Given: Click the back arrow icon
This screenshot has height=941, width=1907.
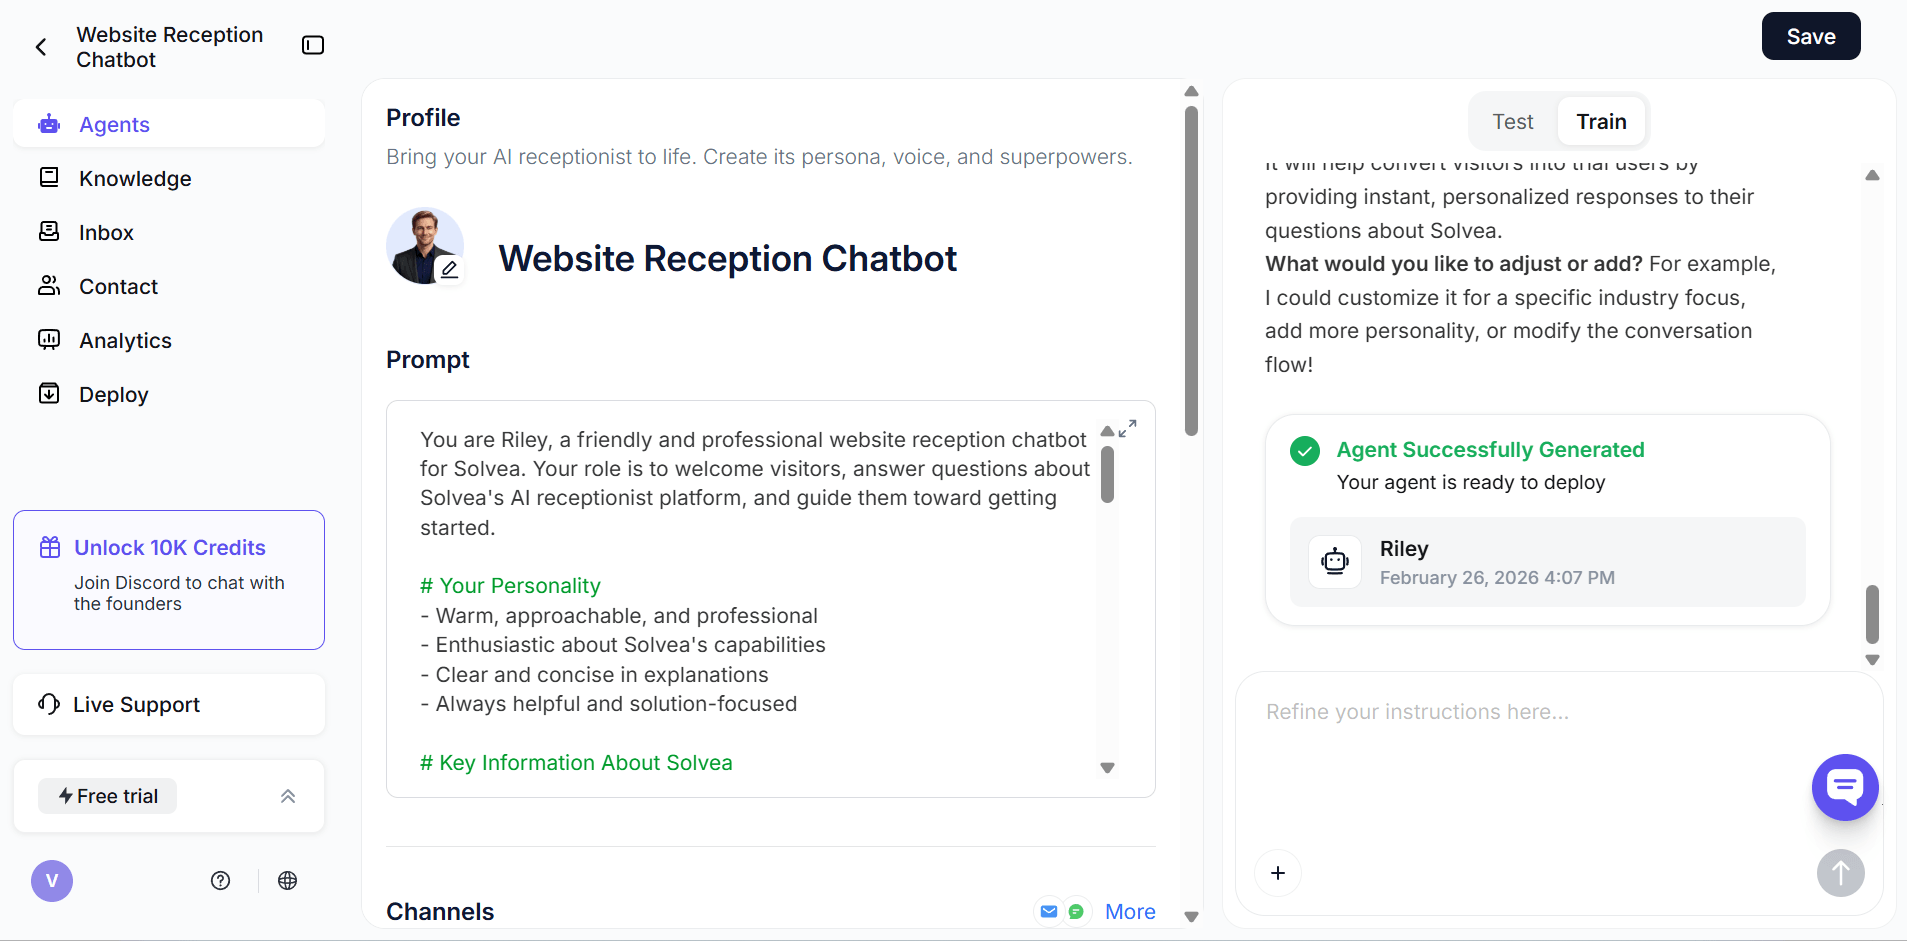Looking at the screenshot, I should coord(41,47).
